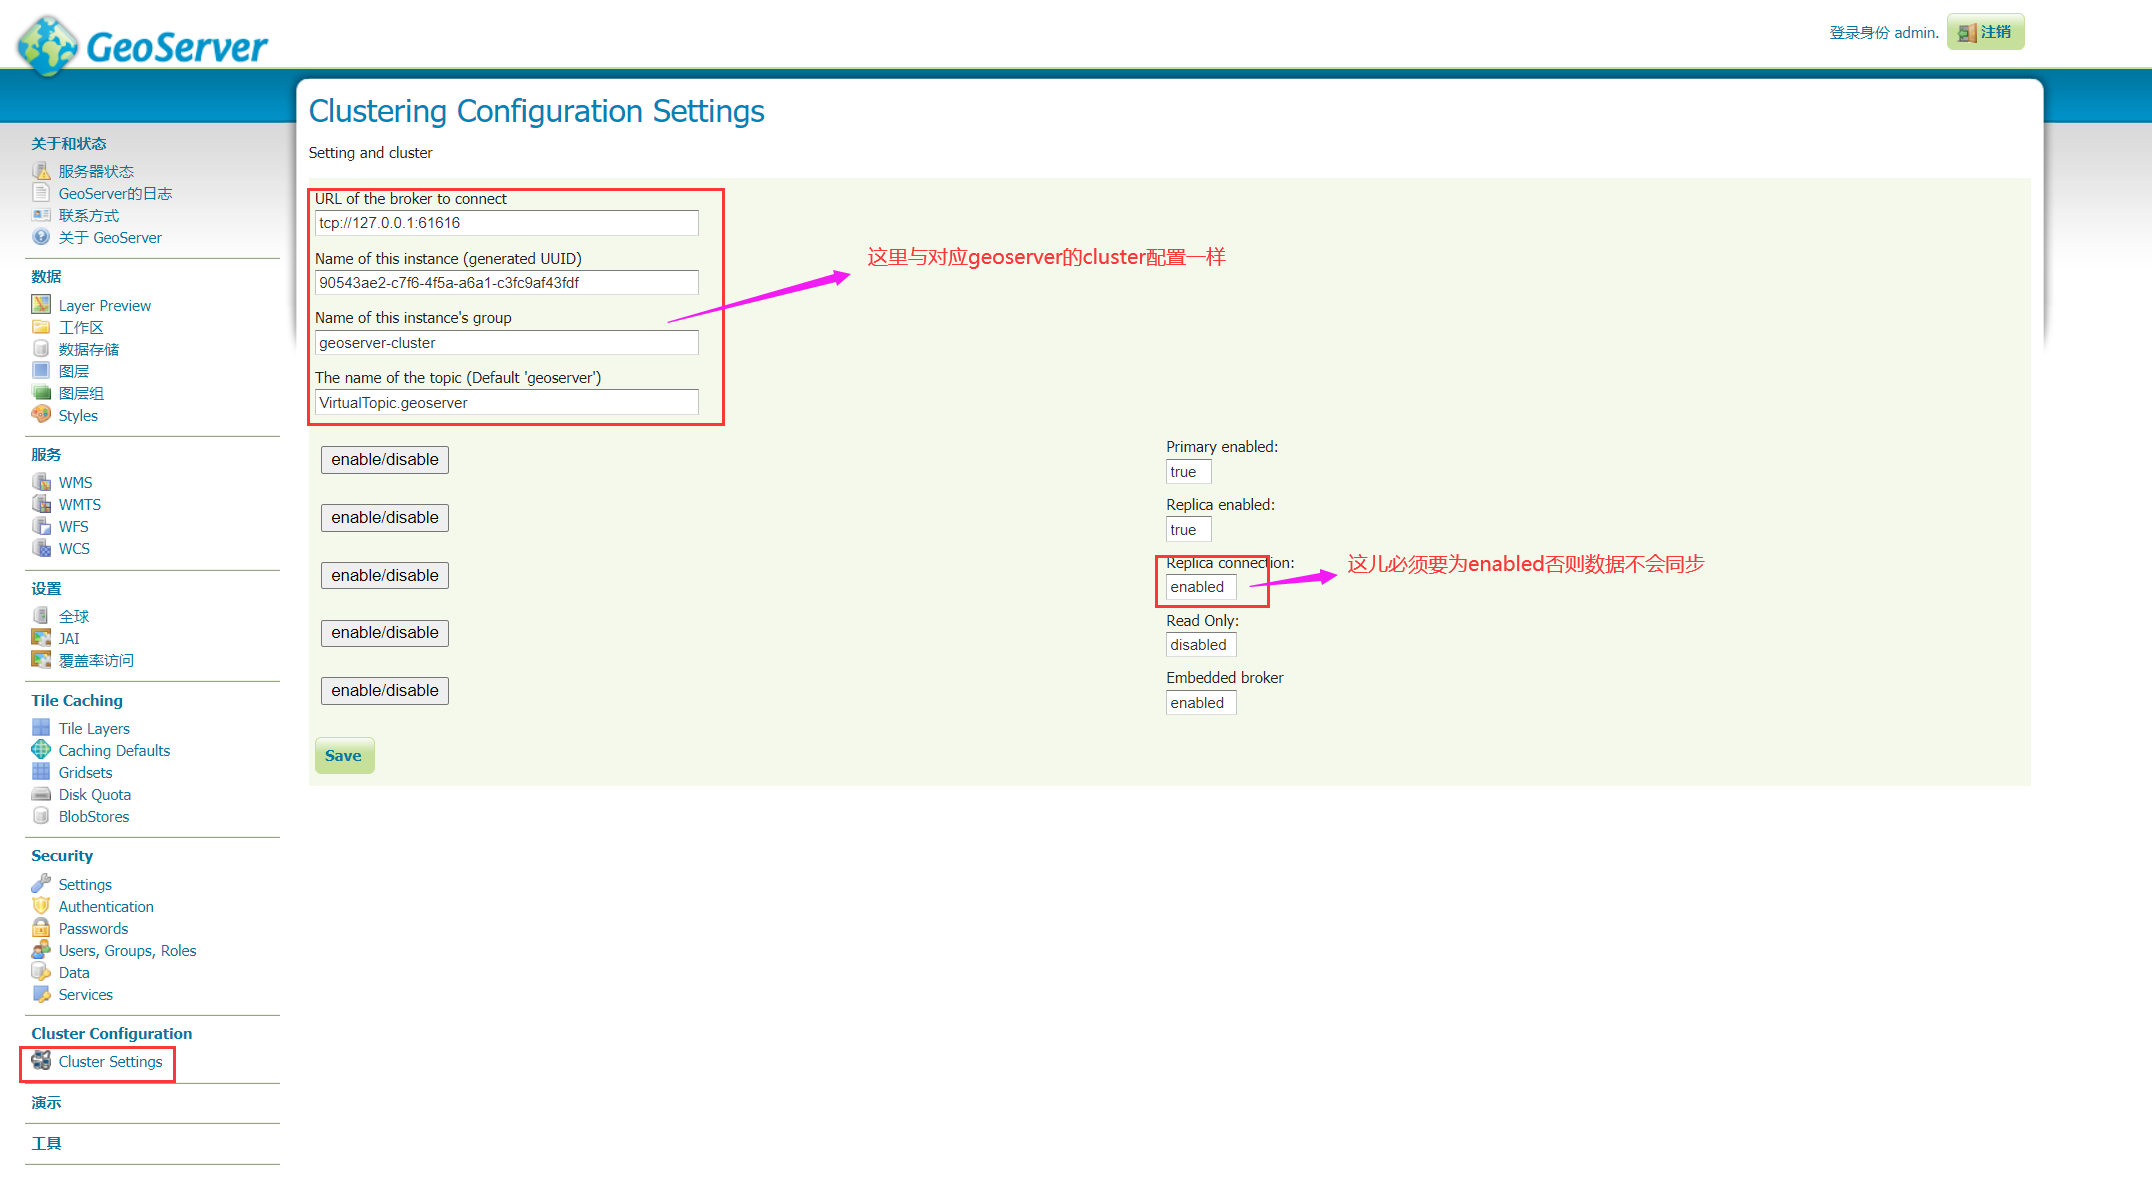
Task: Click the Replica connection value field
Action: 1201,587
